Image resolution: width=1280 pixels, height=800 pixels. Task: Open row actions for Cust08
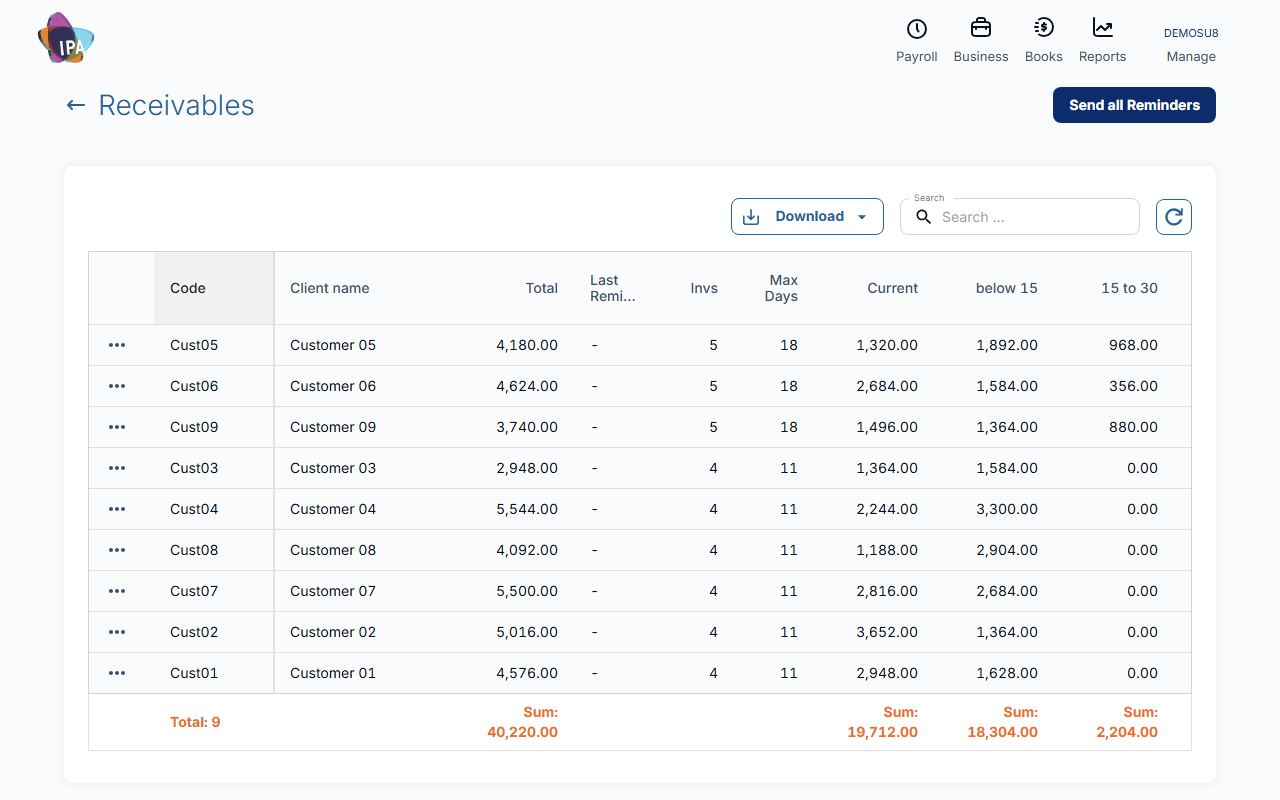(x=117, y=550)
